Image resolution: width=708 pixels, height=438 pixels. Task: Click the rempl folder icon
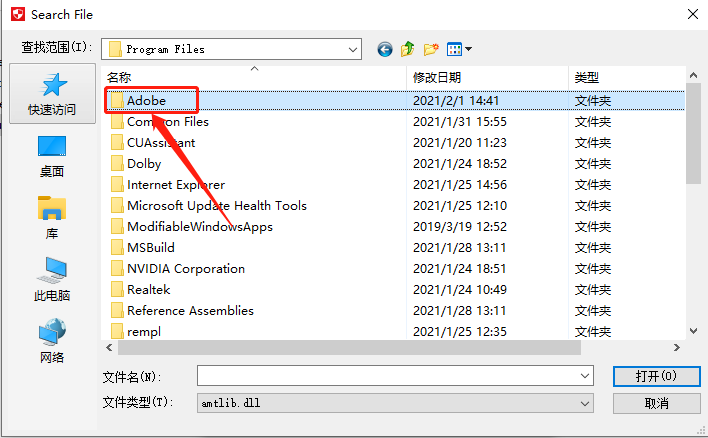[x=117, y=331]
